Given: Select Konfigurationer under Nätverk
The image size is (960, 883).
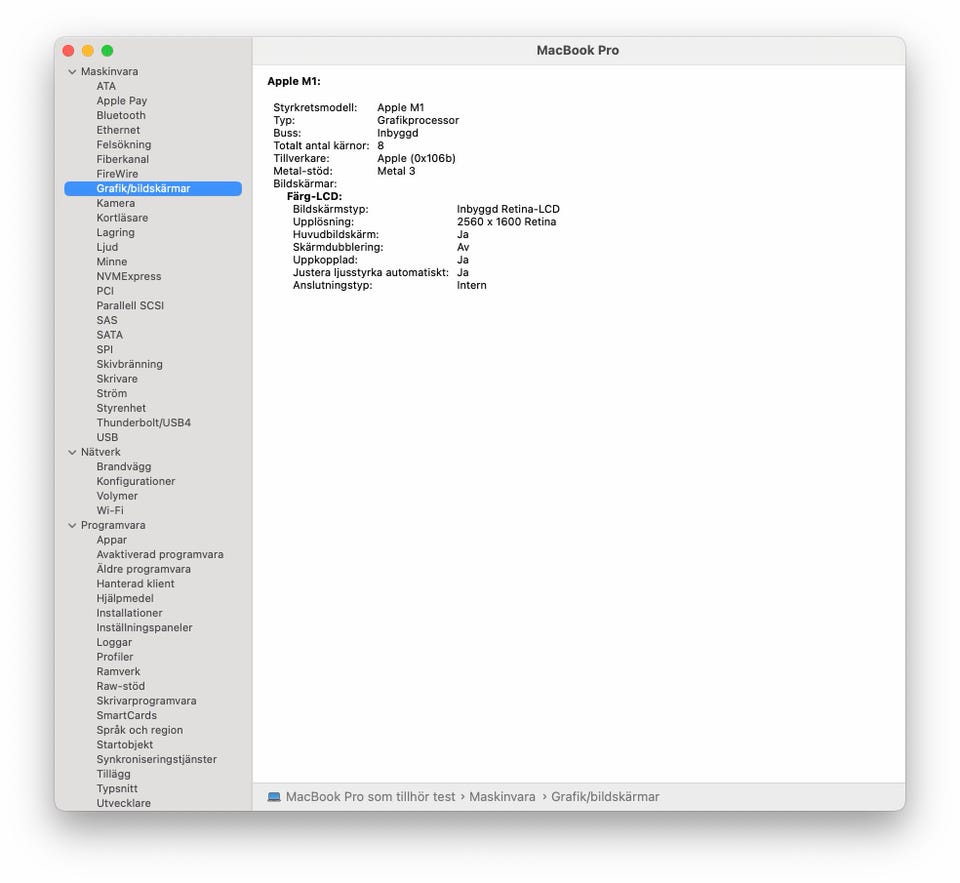Looking at the screenshot, I should coord(136,481).
